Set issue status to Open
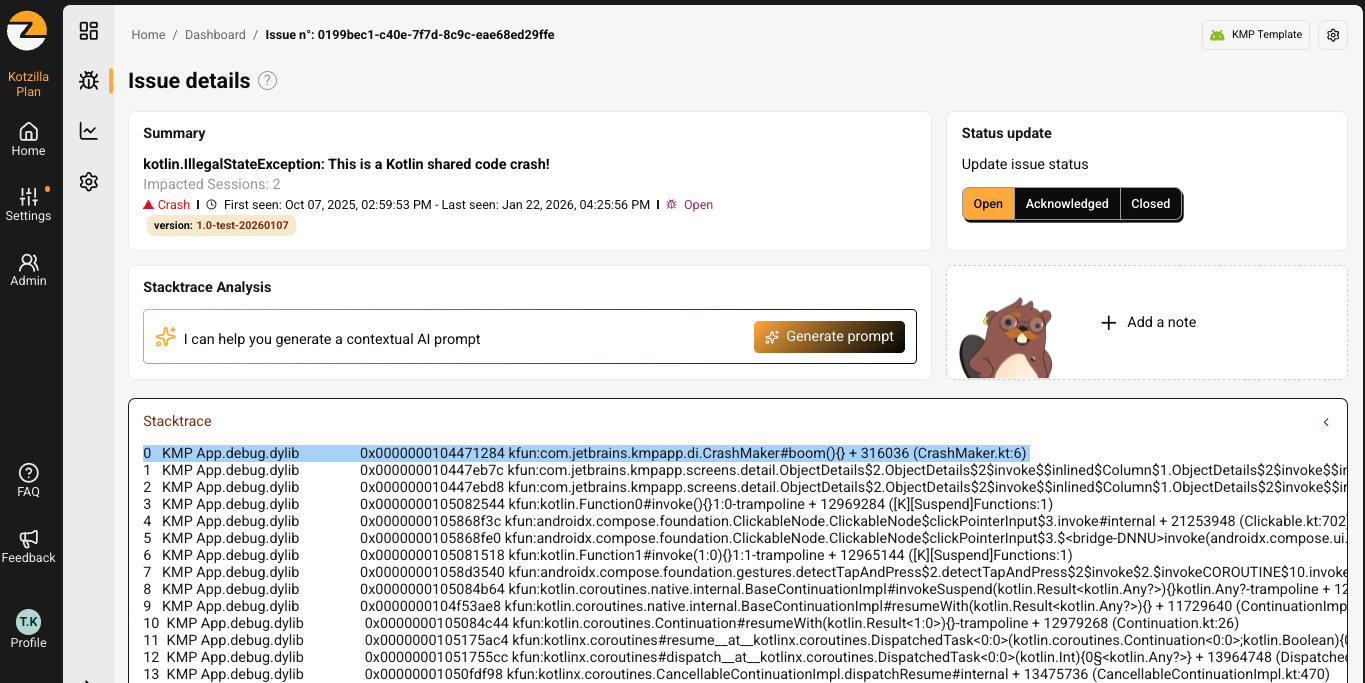 [988, 204]
